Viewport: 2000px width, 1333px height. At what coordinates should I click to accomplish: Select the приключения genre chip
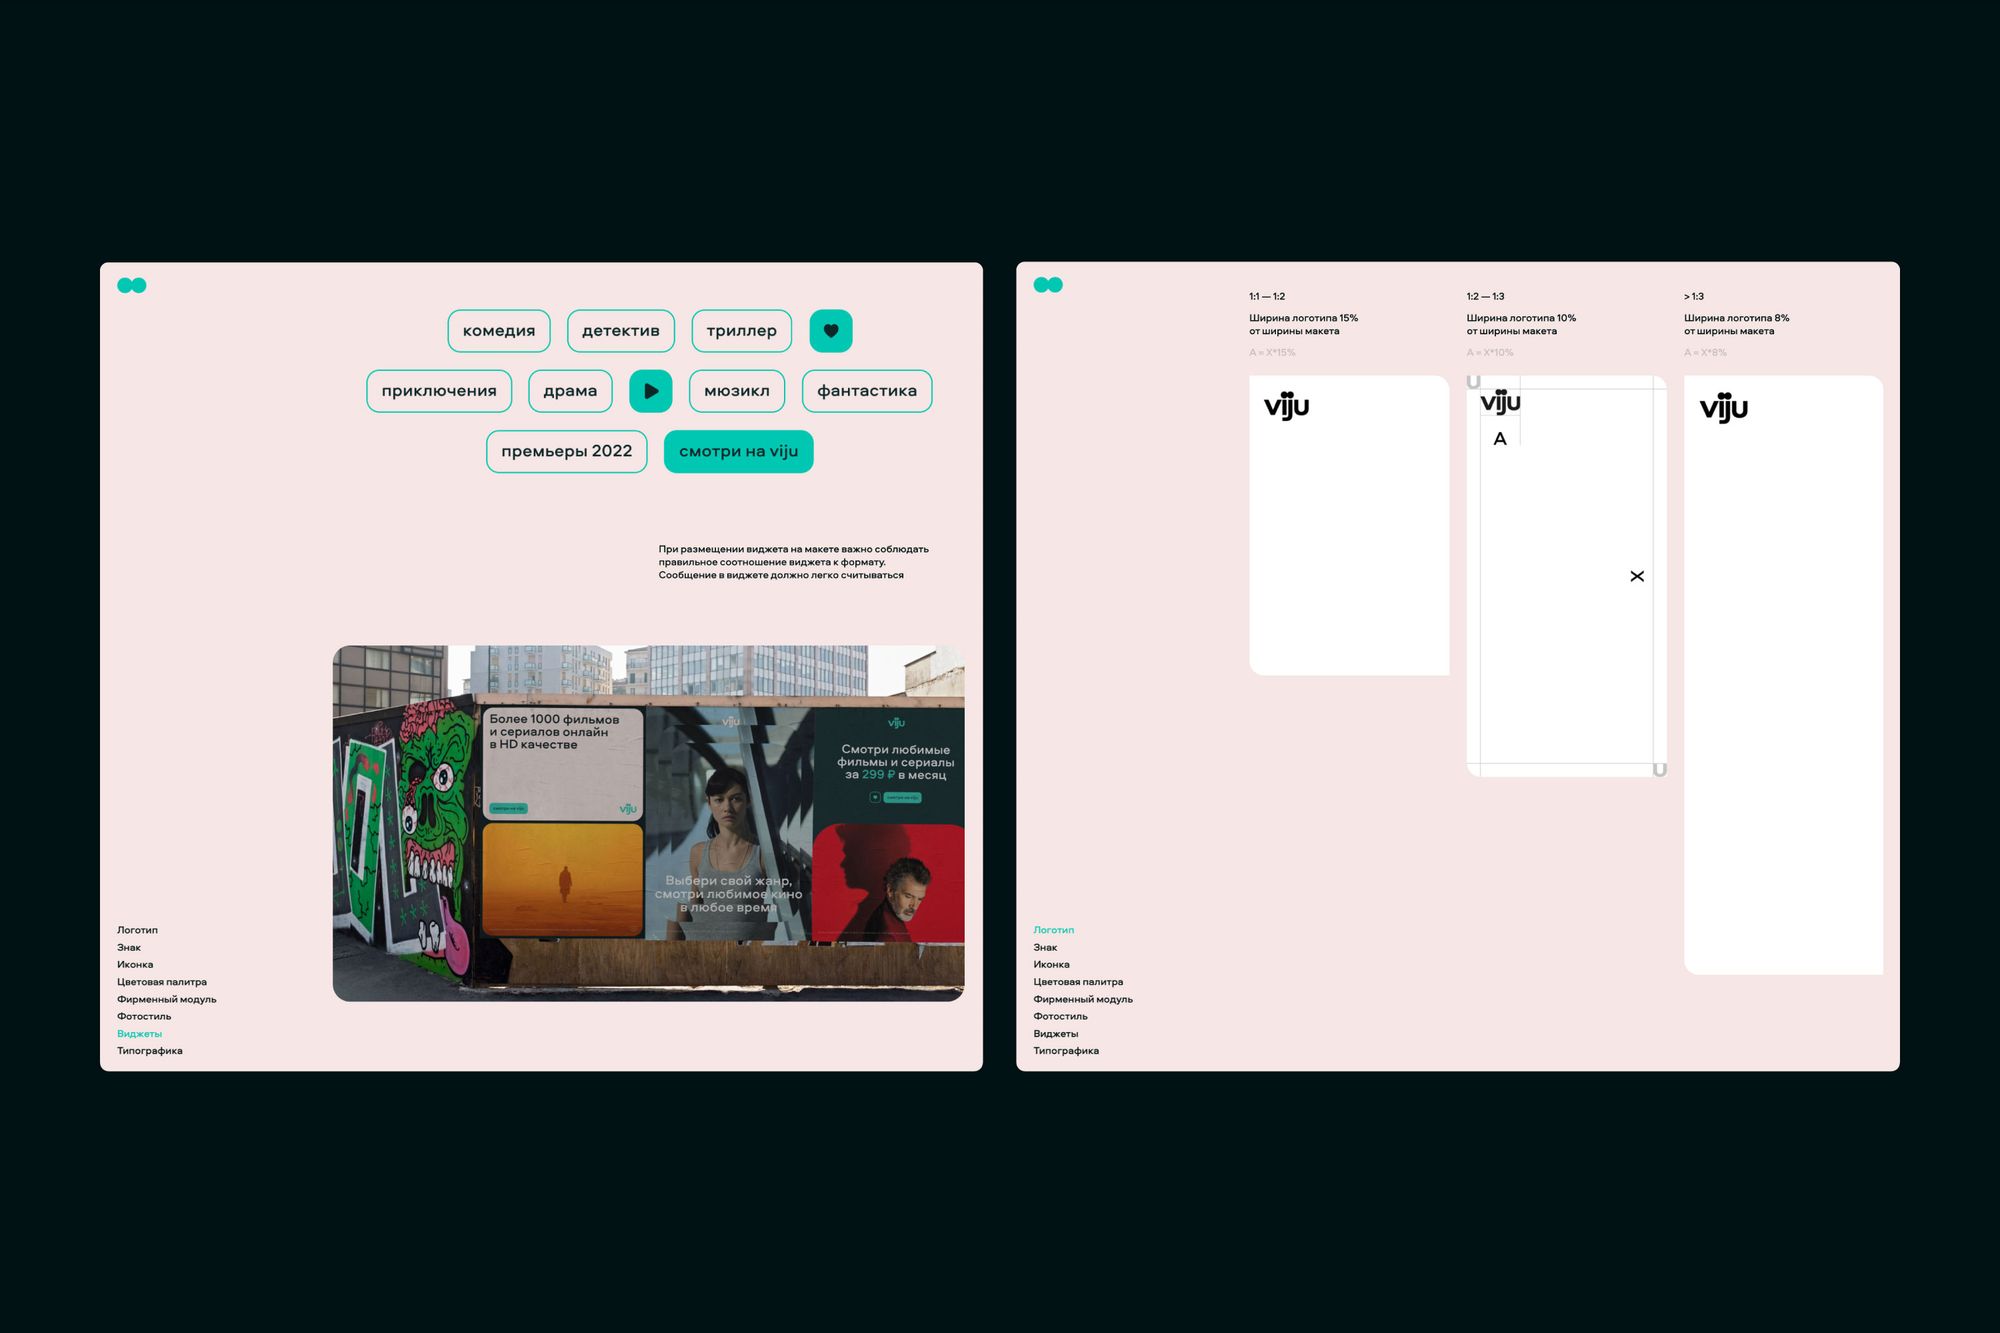click(438, 391)
